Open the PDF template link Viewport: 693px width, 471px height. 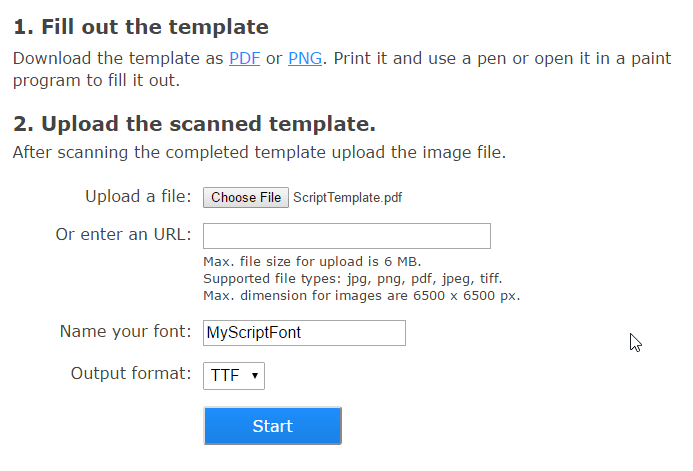tap(245, 58)
